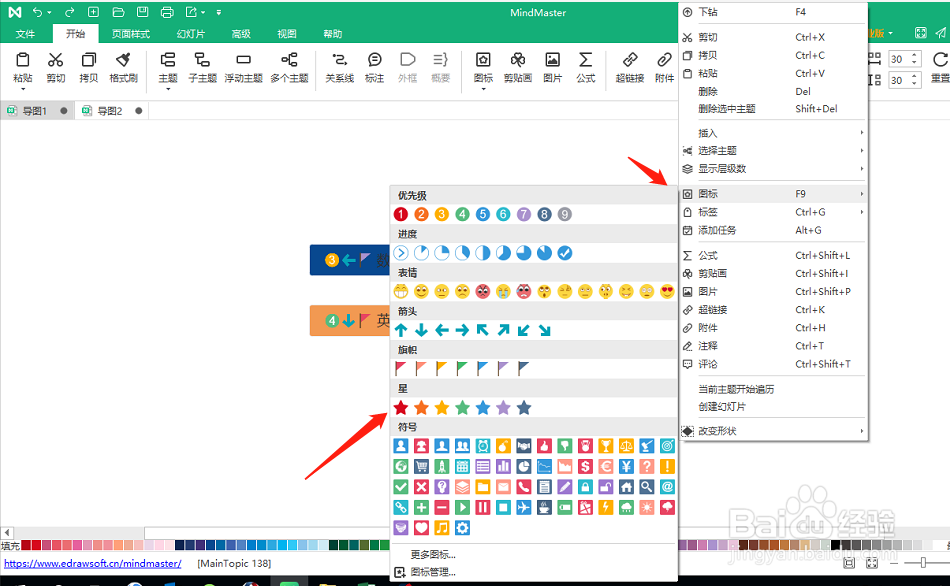Switch to the 导图2 document tab
The image size is (950, 586).
(110, 111)
